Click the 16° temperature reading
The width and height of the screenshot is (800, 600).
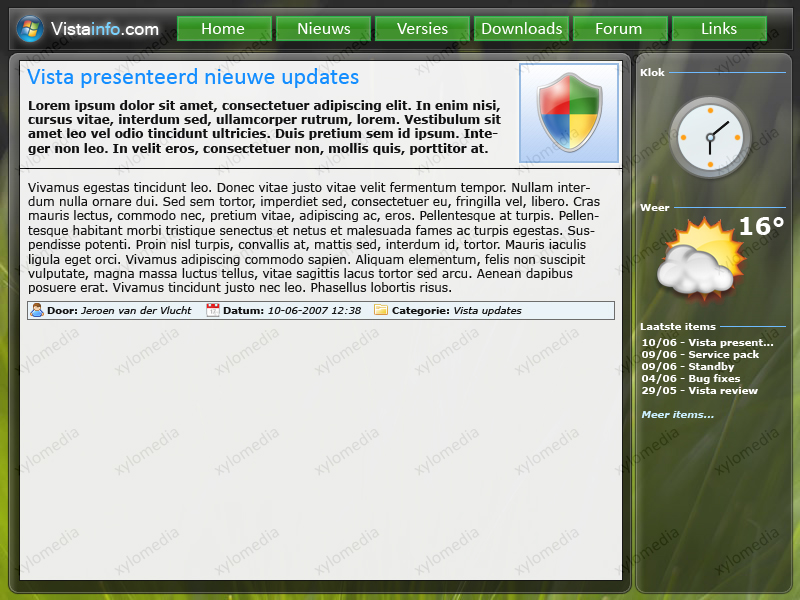click(x=761, y=226)
